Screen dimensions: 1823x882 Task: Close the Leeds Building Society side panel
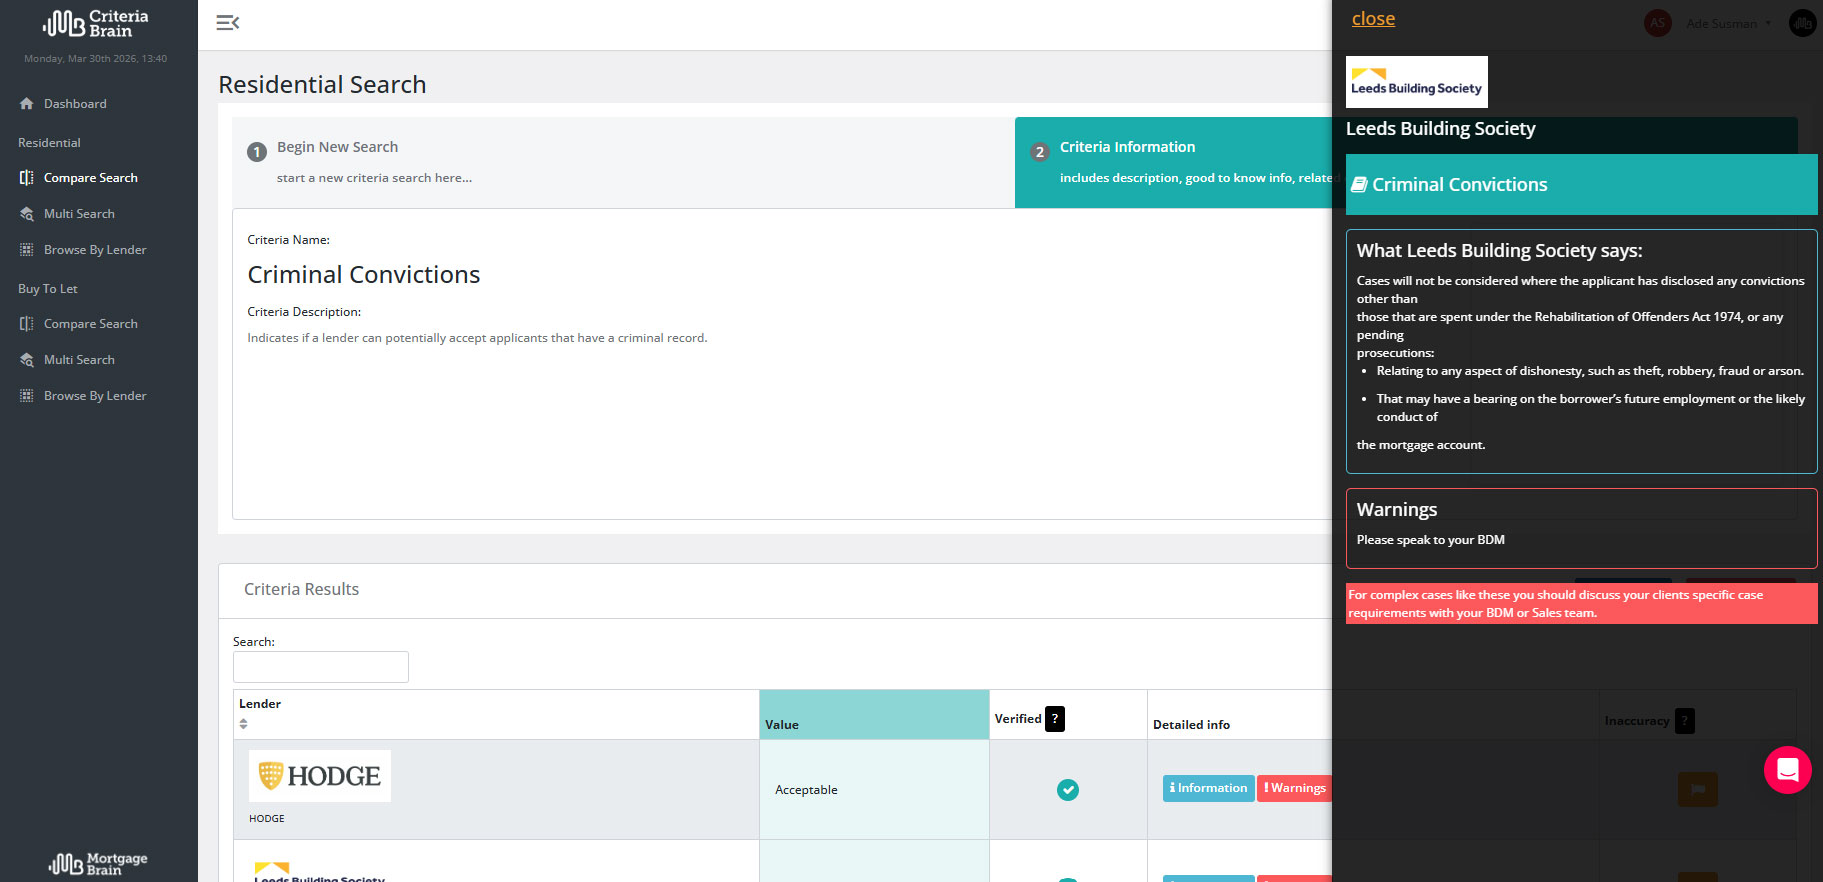1373,19
